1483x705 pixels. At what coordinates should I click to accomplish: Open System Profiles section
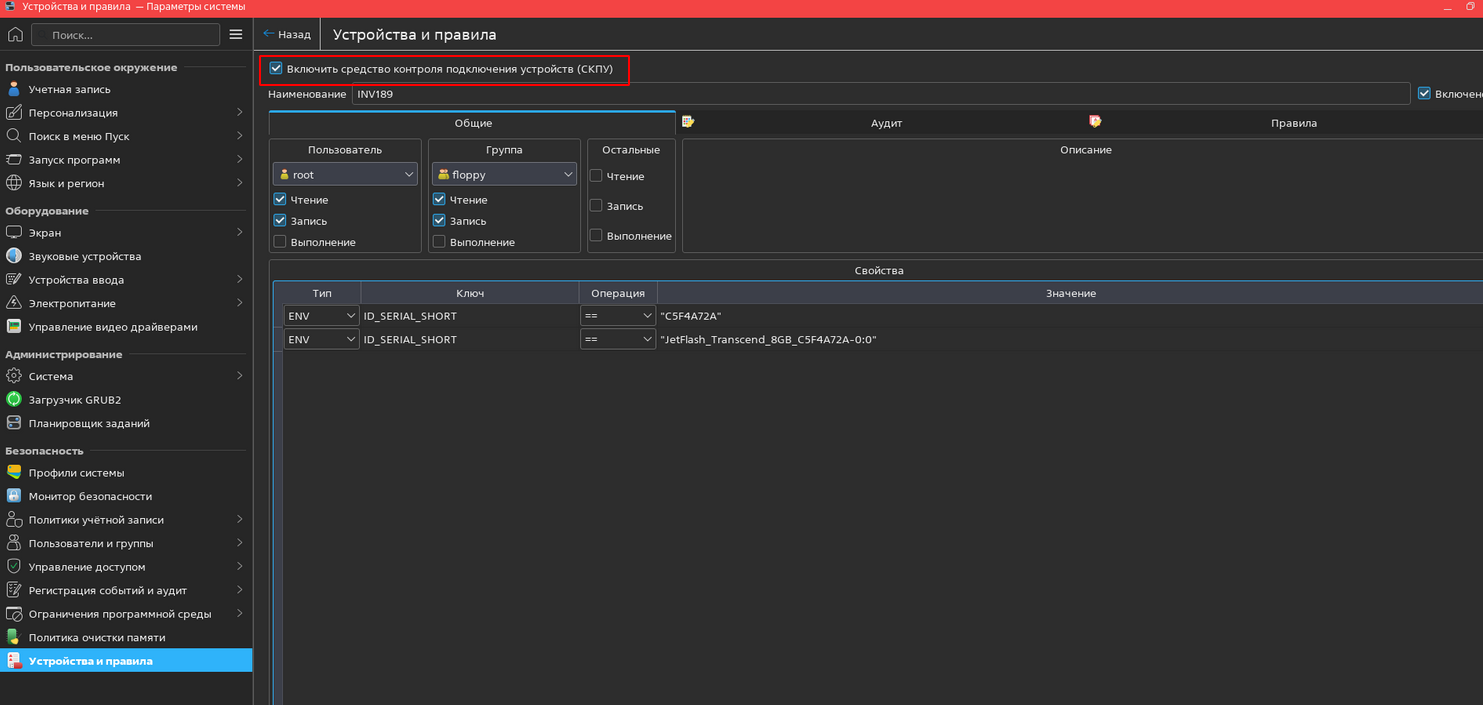tap(76, 473)
